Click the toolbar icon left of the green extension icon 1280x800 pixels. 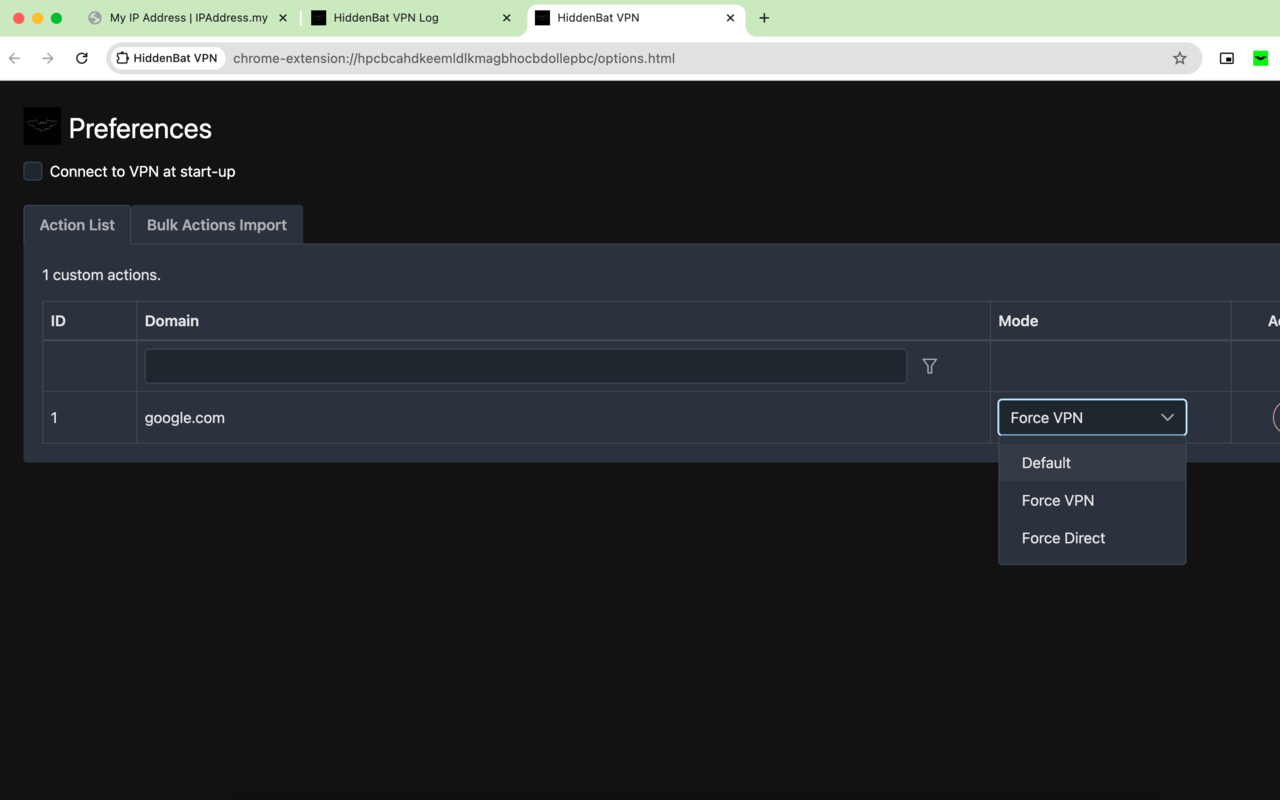pos(1227,58)
